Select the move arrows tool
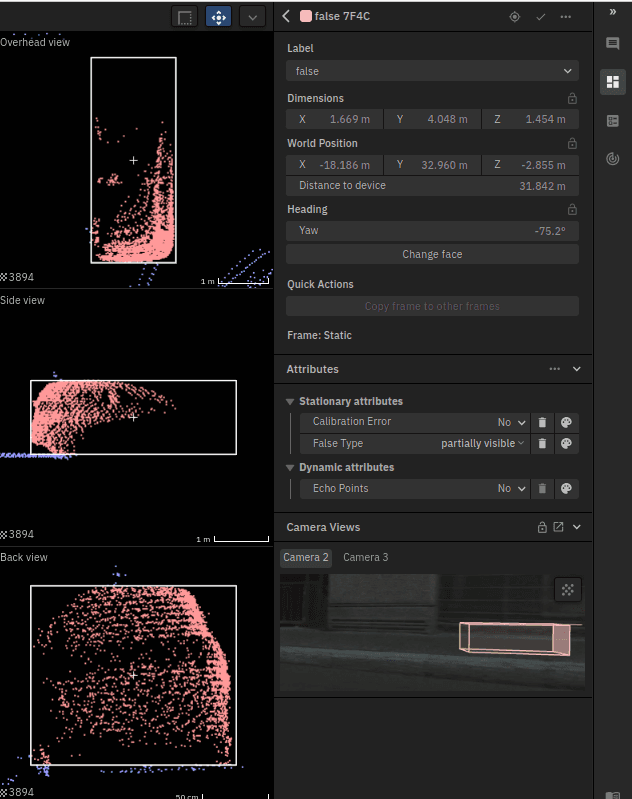This screenshot has height=799, width=632. coord(219,17)
